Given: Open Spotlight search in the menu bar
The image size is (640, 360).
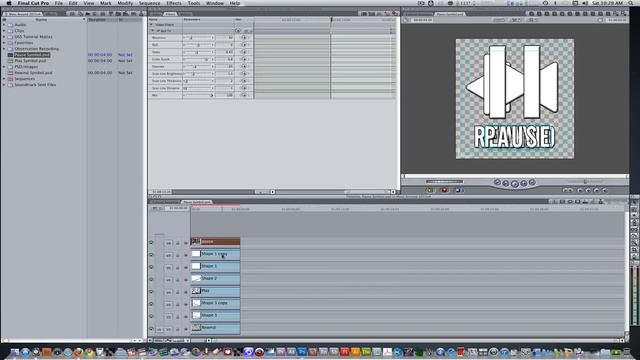Looking at the screenshot, I should [x=631, y=3].
